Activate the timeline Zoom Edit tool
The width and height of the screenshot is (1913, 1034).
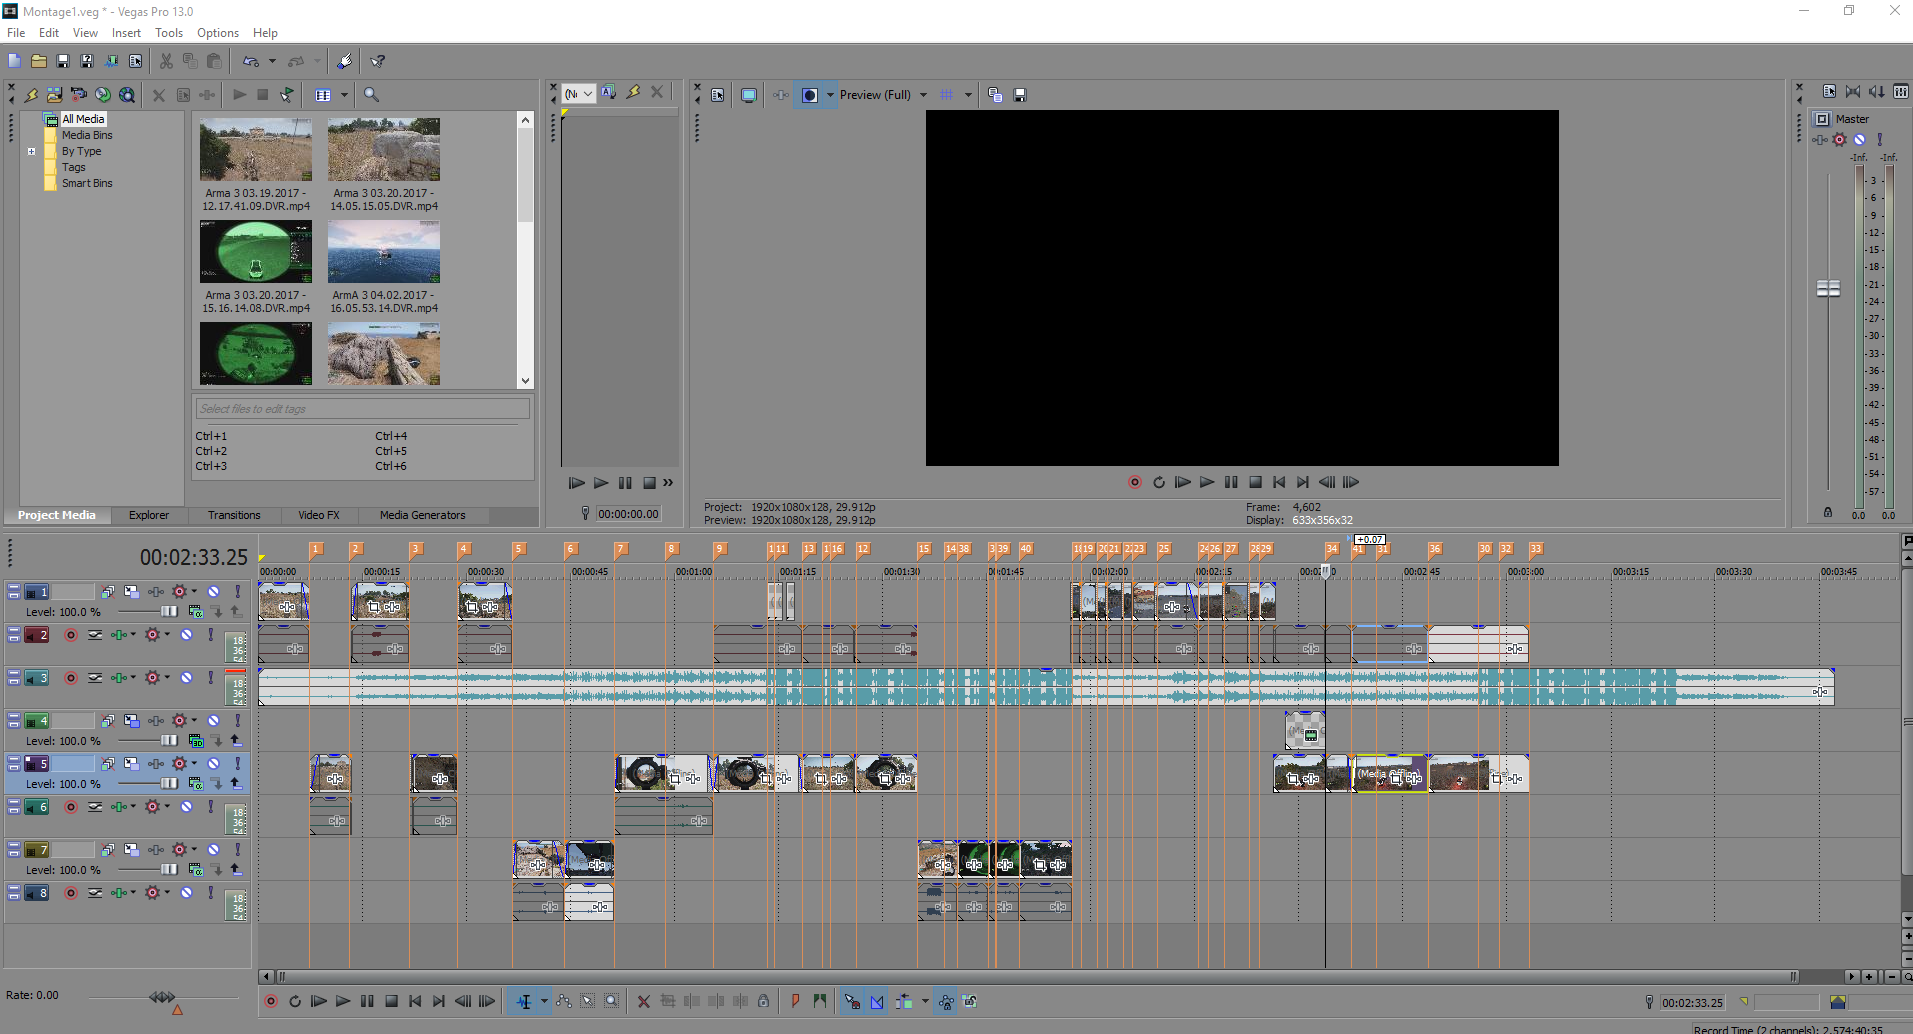[x=612, y=1001]
